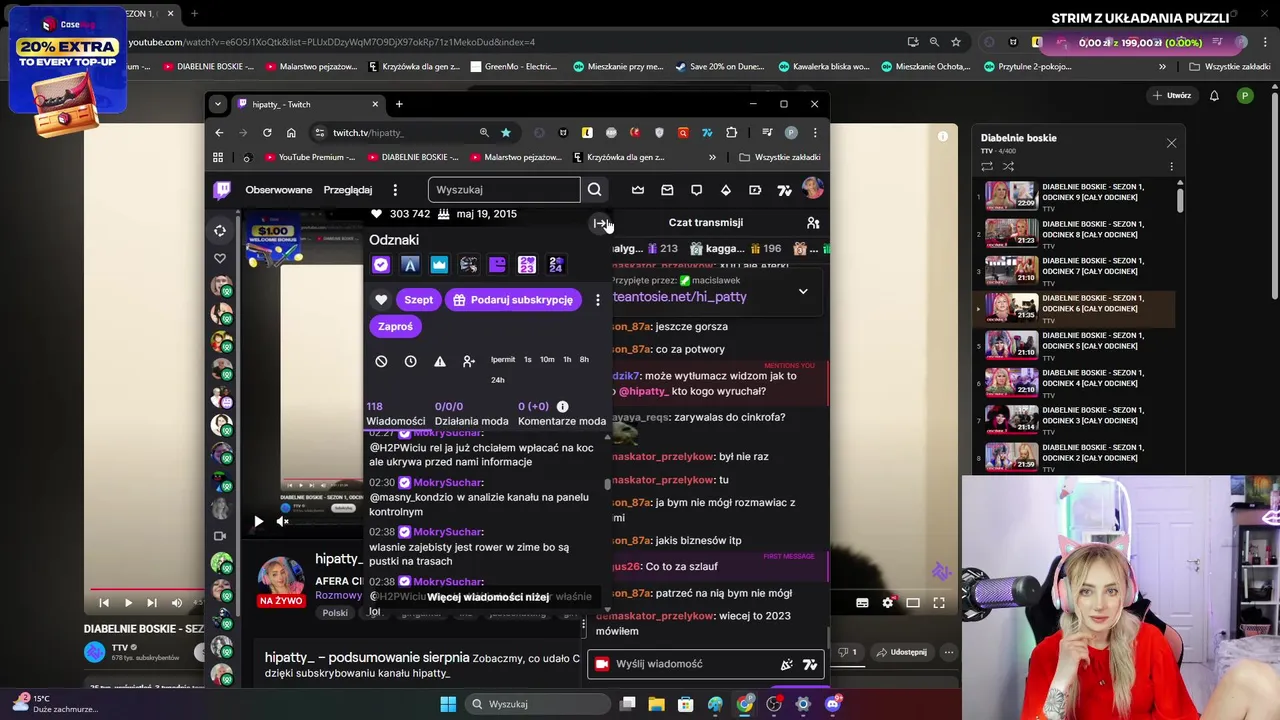Open Twitch browser Chrome menu dots
This screenshot has width=1280, height=720.
pyautogui.click(x=815, y=132)
